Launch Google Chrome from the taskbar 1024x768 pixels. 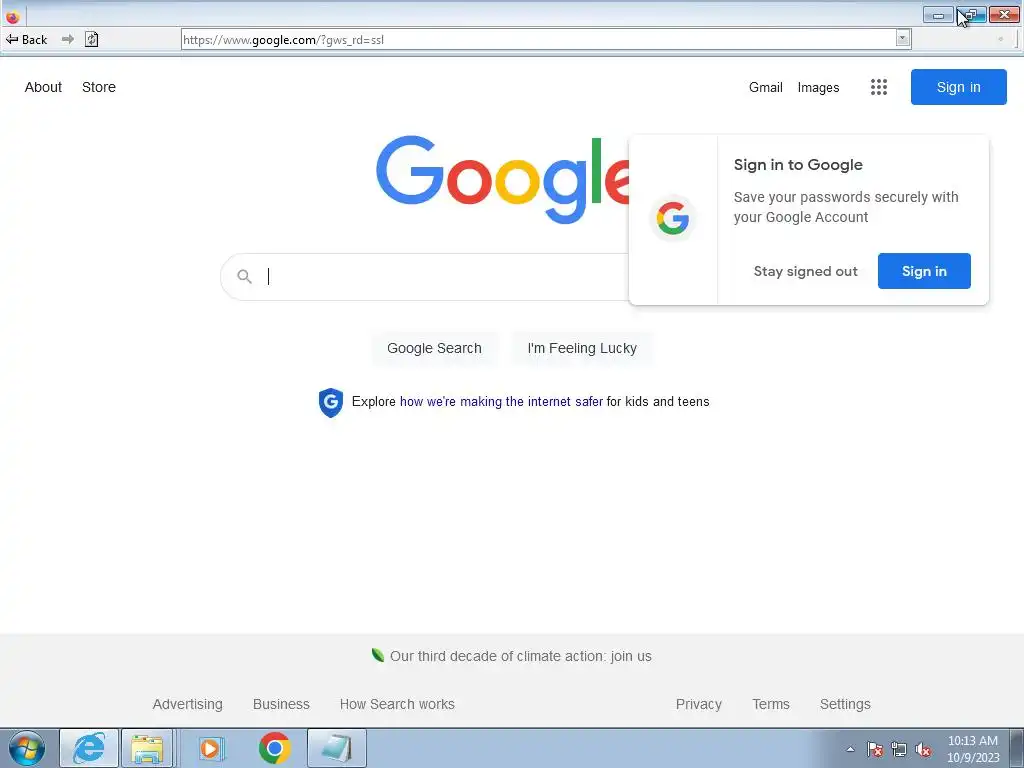tap(274, 748)
